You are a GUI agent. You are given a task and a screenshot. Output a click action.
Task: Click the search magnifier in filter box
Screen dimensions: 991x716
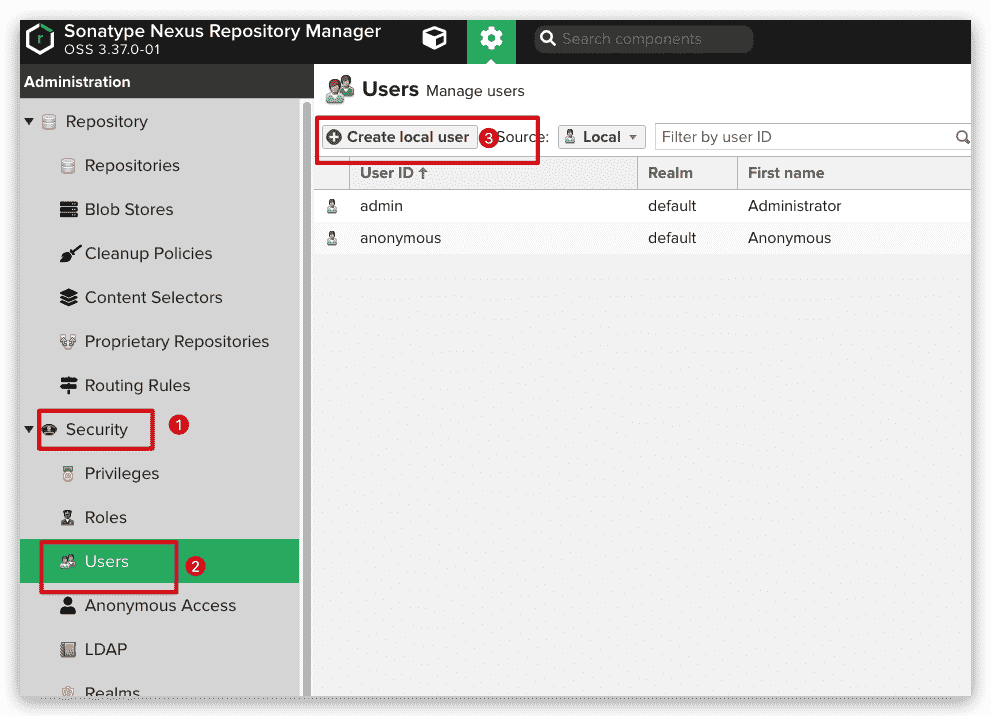962,137
